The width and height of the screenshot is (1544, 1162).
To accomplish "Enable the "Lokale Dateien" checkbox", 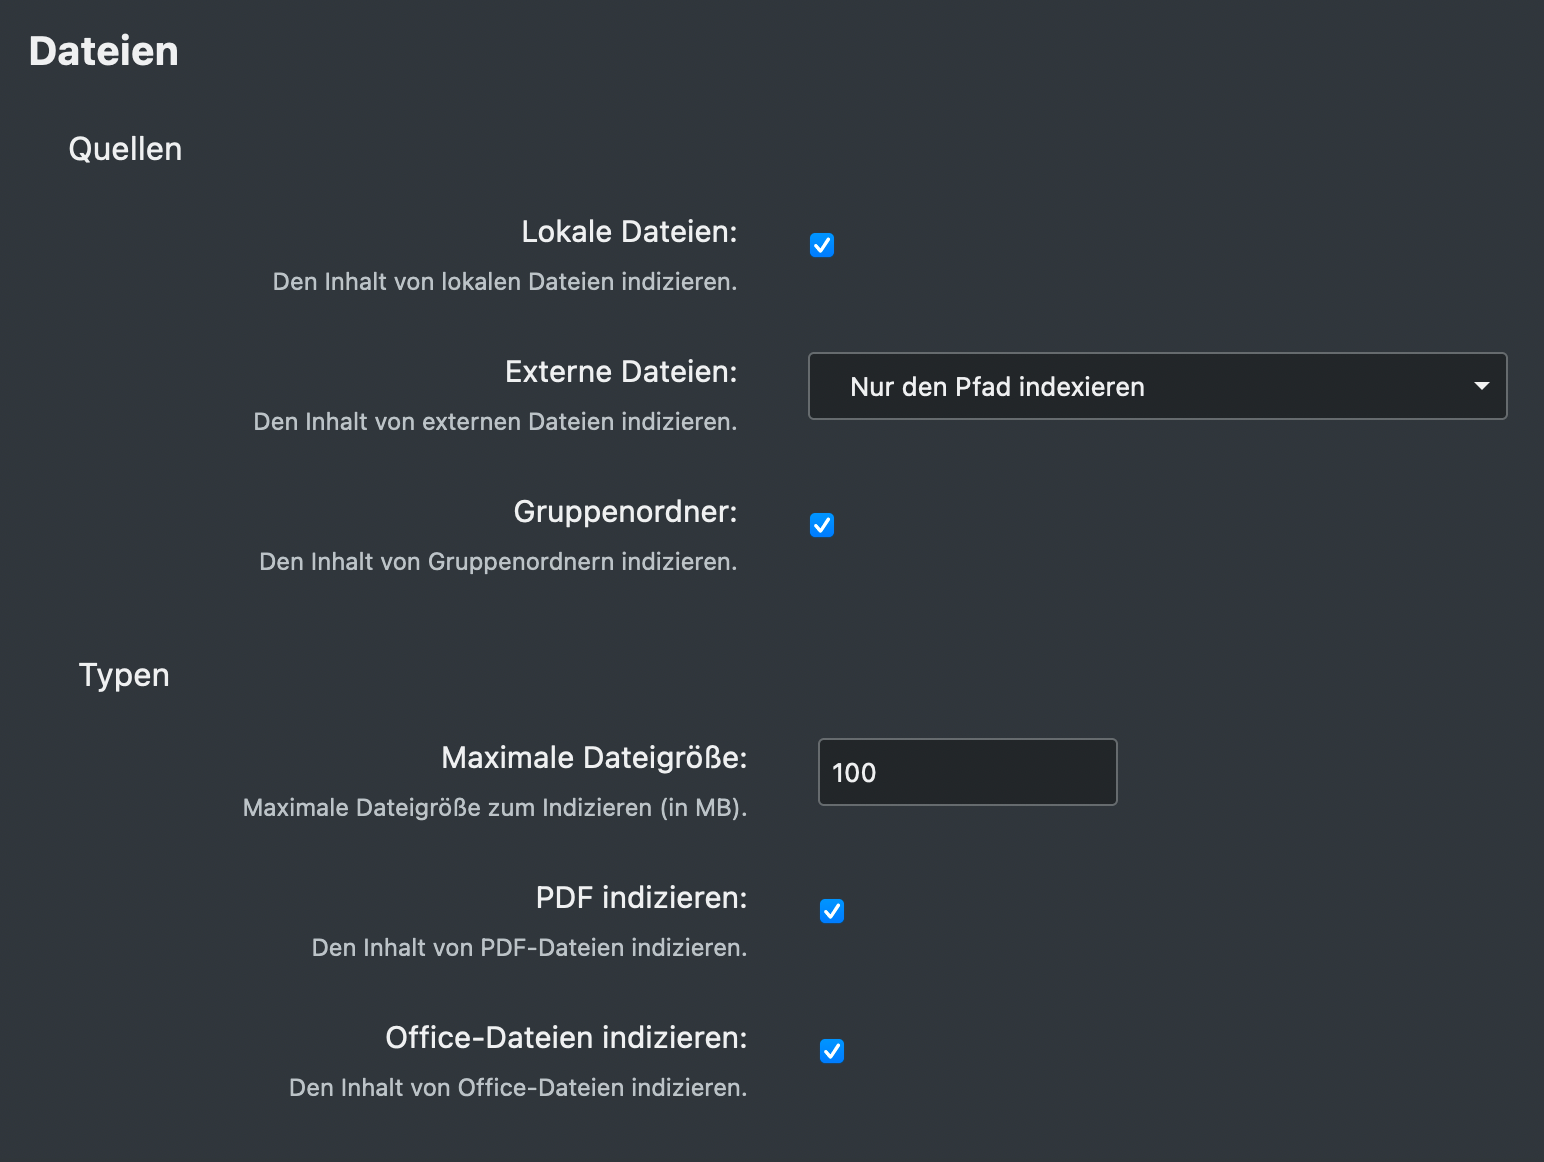I will 821,245.
